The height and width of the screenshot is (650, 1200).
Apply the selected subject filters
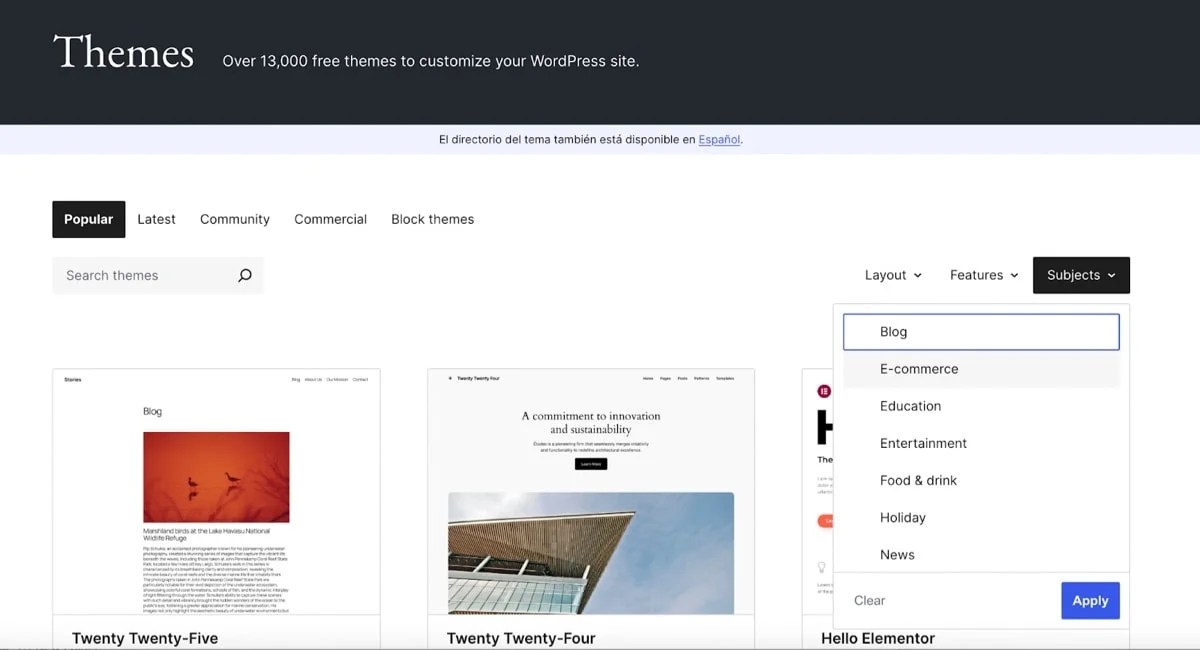click(x=1090, y=601)
